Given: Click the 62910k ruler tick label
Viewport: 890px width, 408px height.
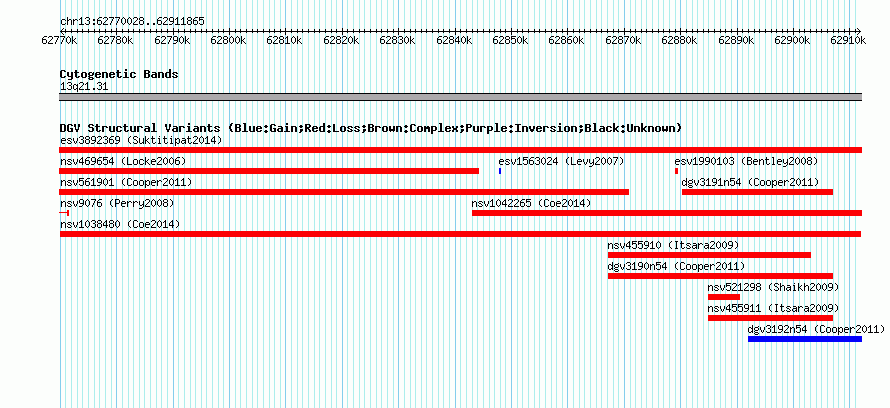Looking at the screenshot, I should pos(848,40).
